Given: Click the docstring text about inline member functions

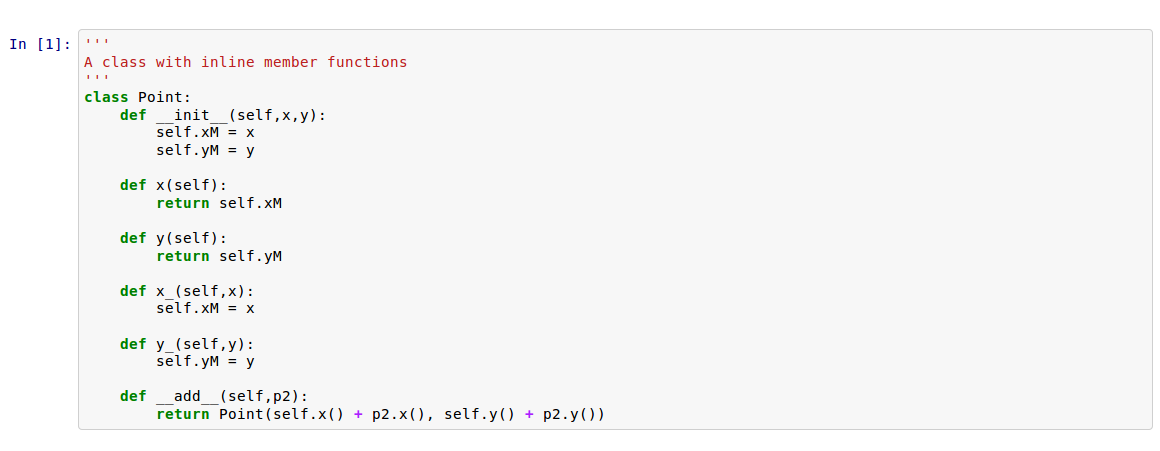Looking at the screenshot, I should [x=245, y=62].
